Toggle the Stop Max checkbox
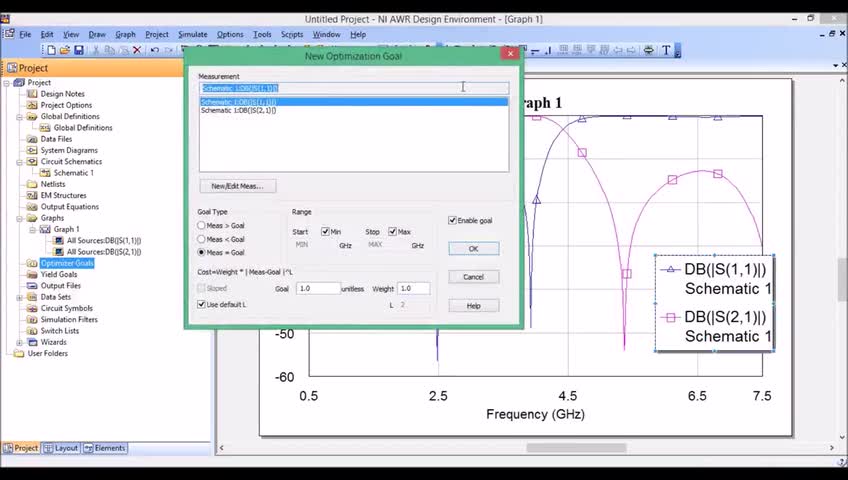Screen dimensions: 848x480 point(393,231)
